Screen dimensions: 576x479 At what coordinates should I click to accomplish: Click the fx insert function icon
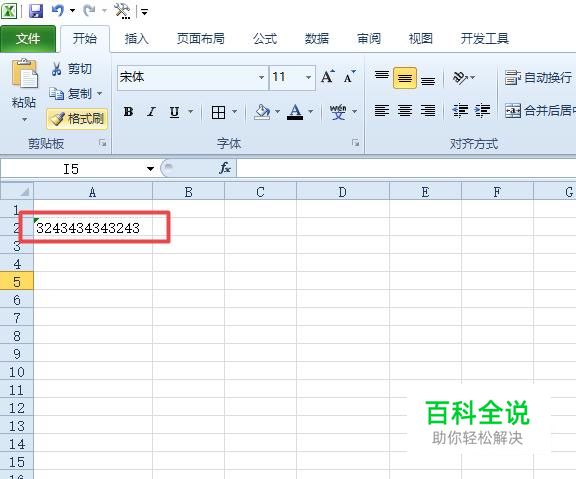[224, 169]
